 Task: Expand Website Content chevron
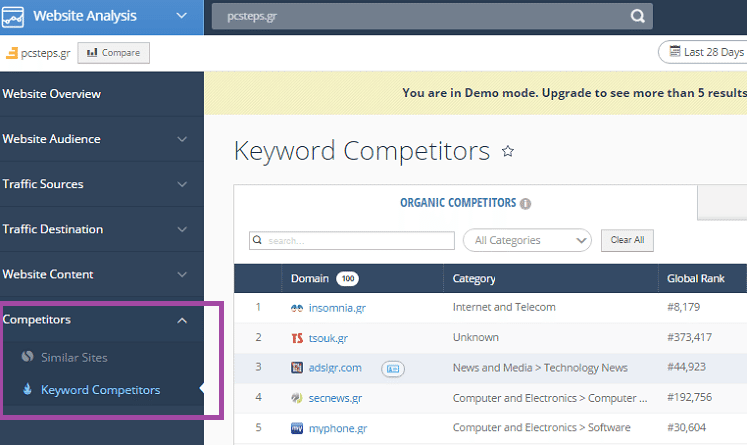pyautogui.click(x=182, y=274)
